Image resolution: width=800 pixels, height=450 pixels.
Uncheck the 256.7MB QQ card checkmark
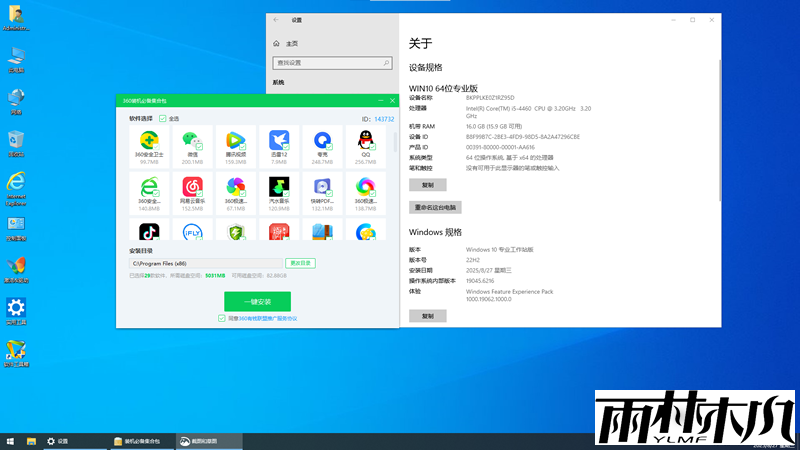pyautogui.click(x=373, y=147)
